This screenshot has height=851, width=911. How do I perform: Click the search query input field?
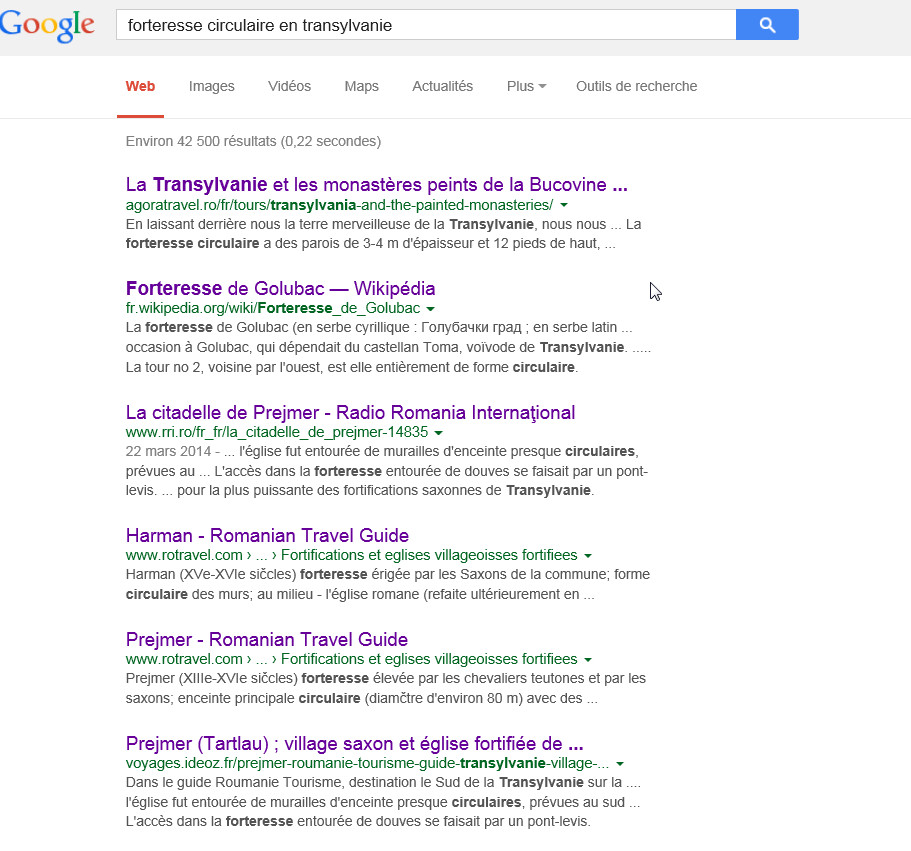pos(425,25)
